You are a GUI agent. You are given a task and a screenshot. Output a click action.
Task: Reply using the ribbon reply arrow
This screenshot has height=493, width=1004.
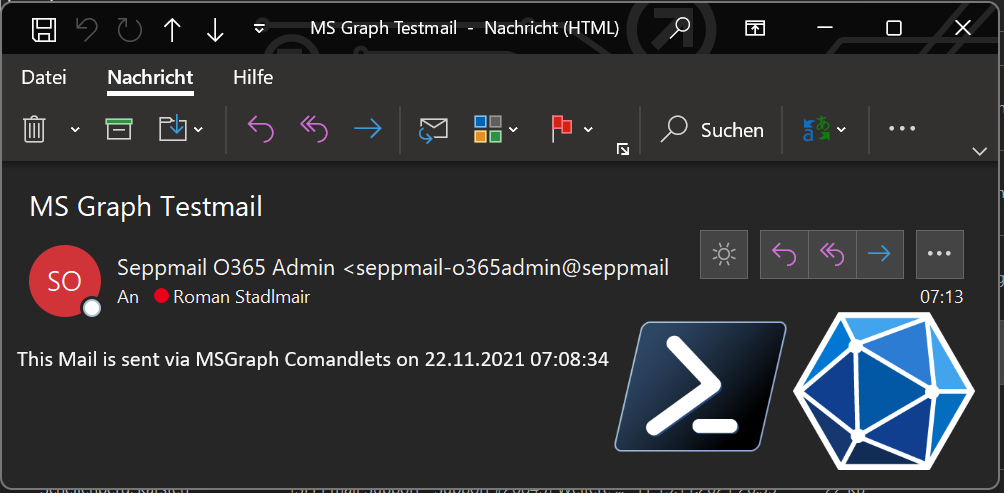(261, 129)
